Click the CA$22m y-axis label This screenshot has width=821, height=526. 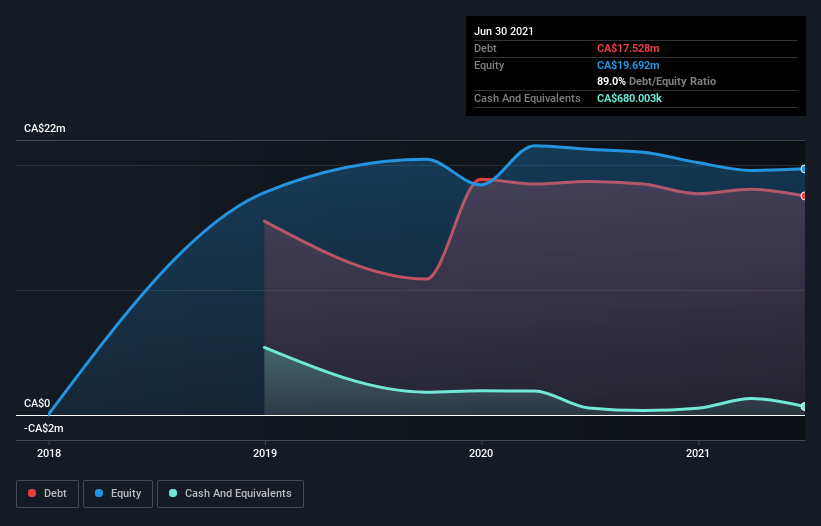coord(45,128)
